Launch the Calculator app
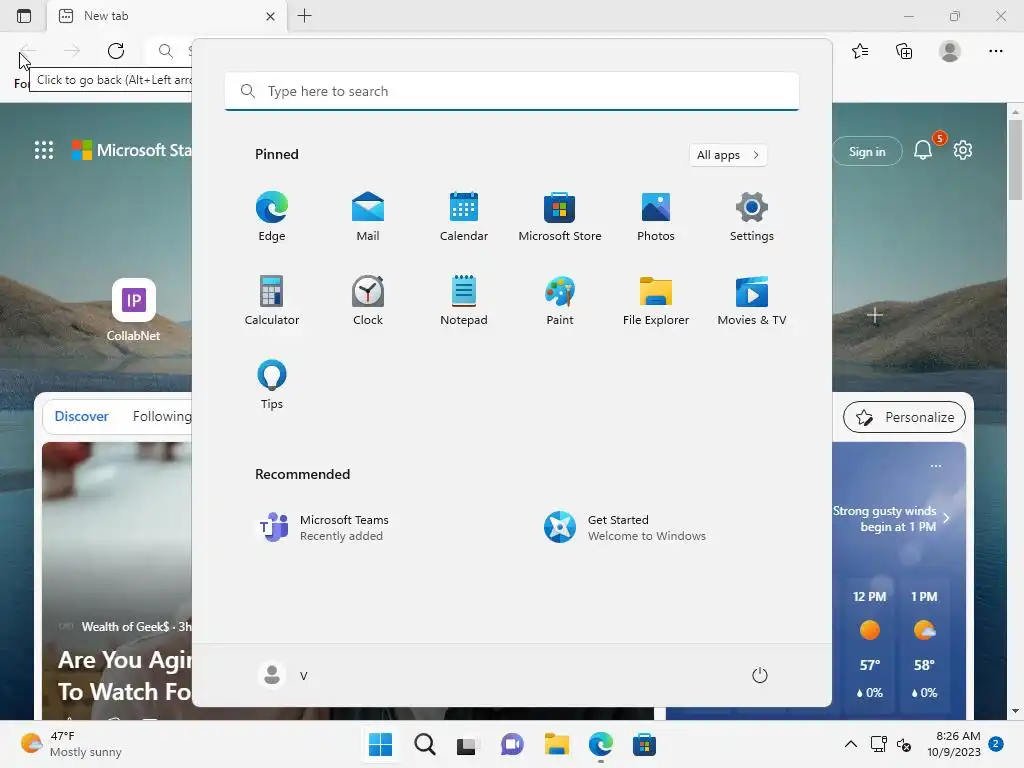 tap(272, 300)
